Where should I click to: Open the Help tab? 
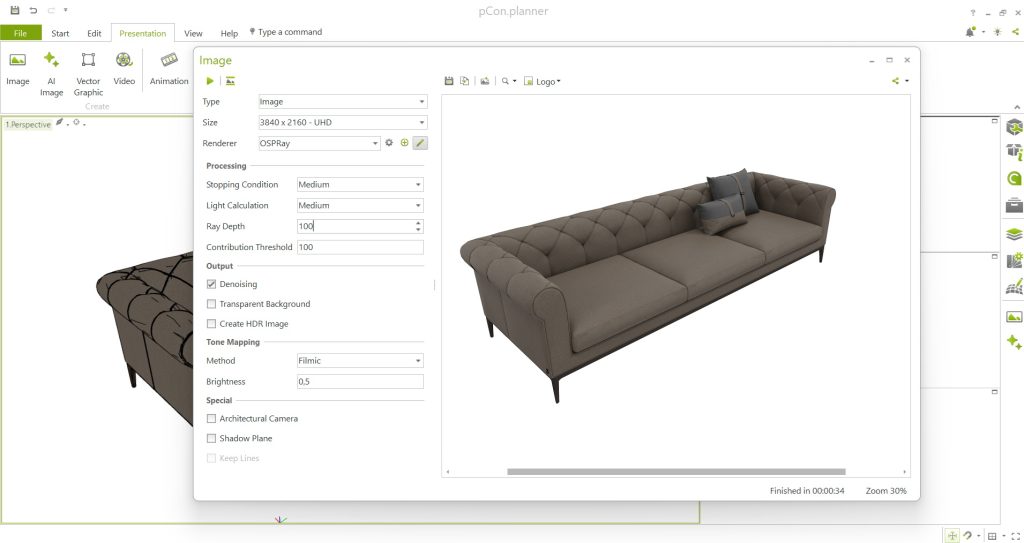click(x=229, y=33)
